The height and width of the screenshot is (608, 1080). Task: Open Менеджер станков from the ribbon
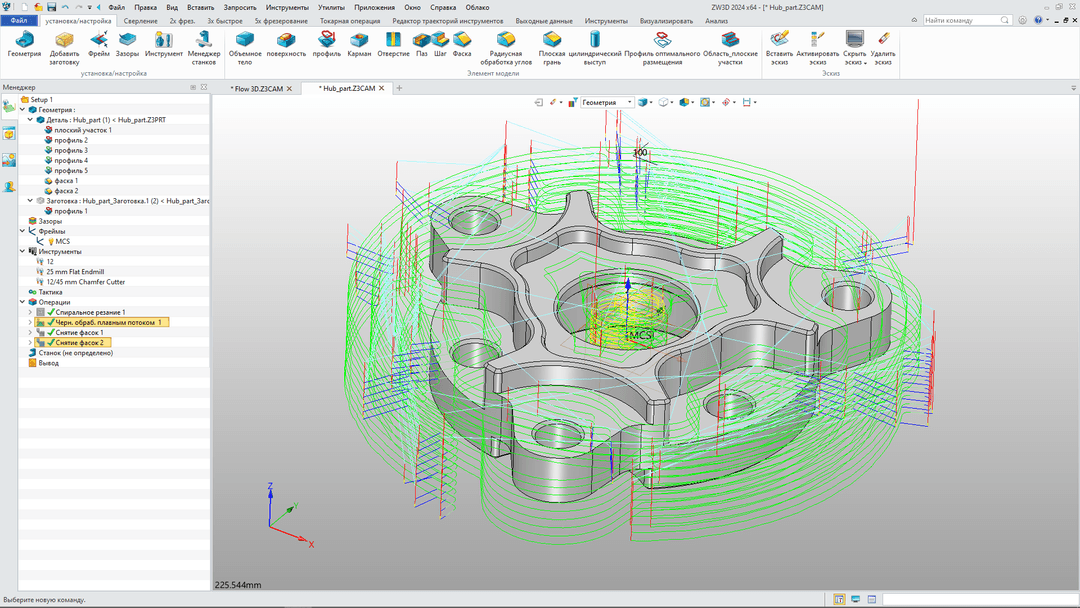click(204, 41)
